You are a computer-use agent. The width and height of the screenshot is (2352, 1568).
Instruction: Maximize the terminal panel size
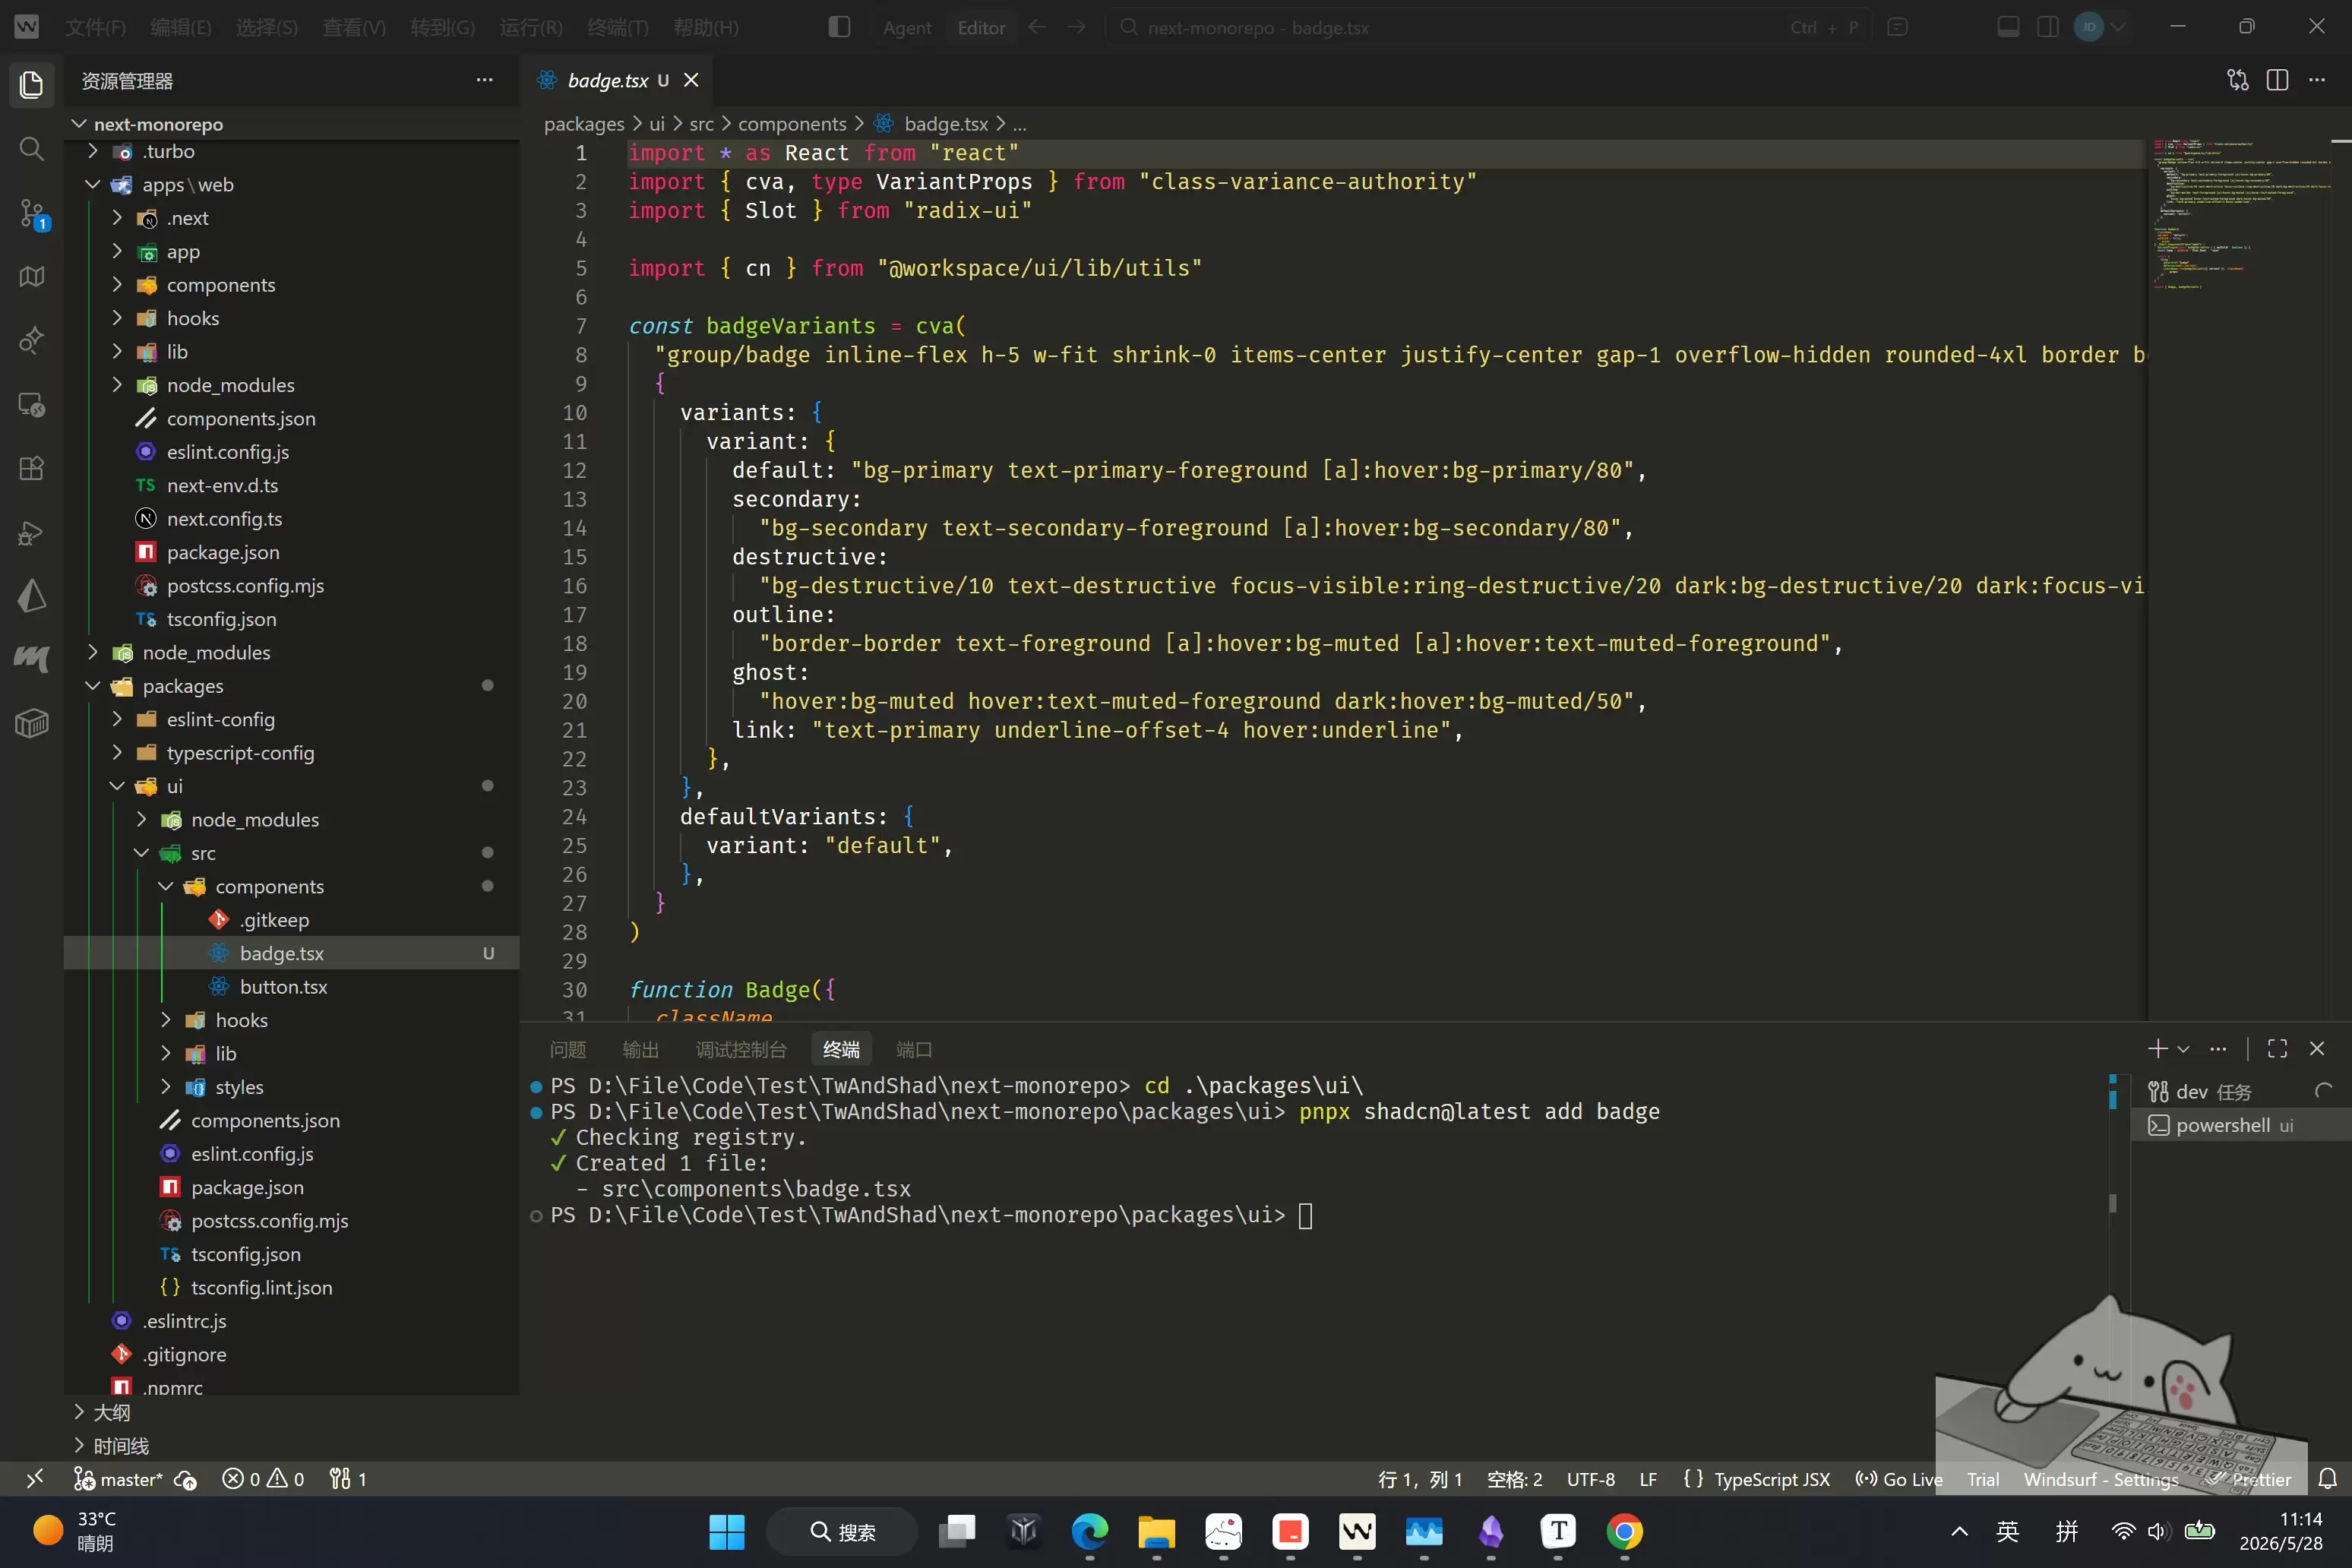coord(2277,1048)
